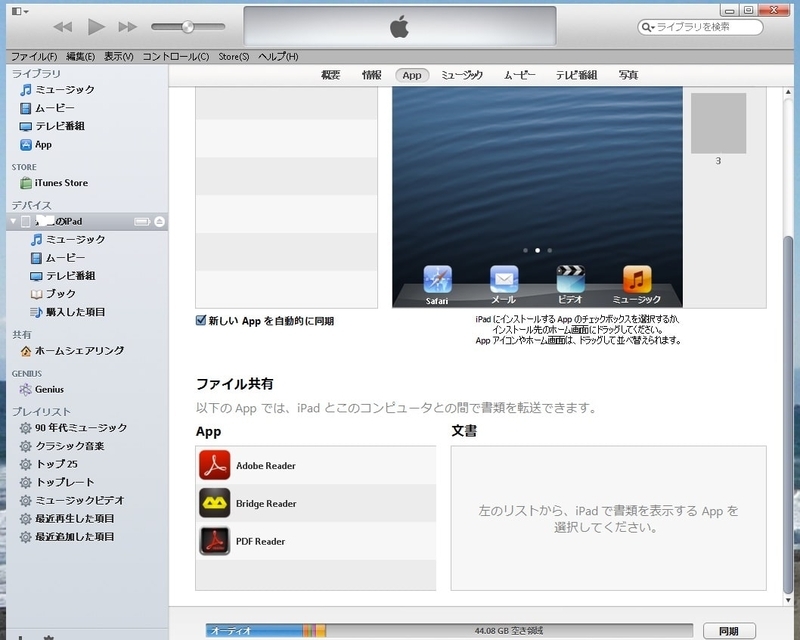The height and width of the screenshot is (640, 800).
Task: Open the window menu dropdown in the top-left corner
Action: [20, 11]
